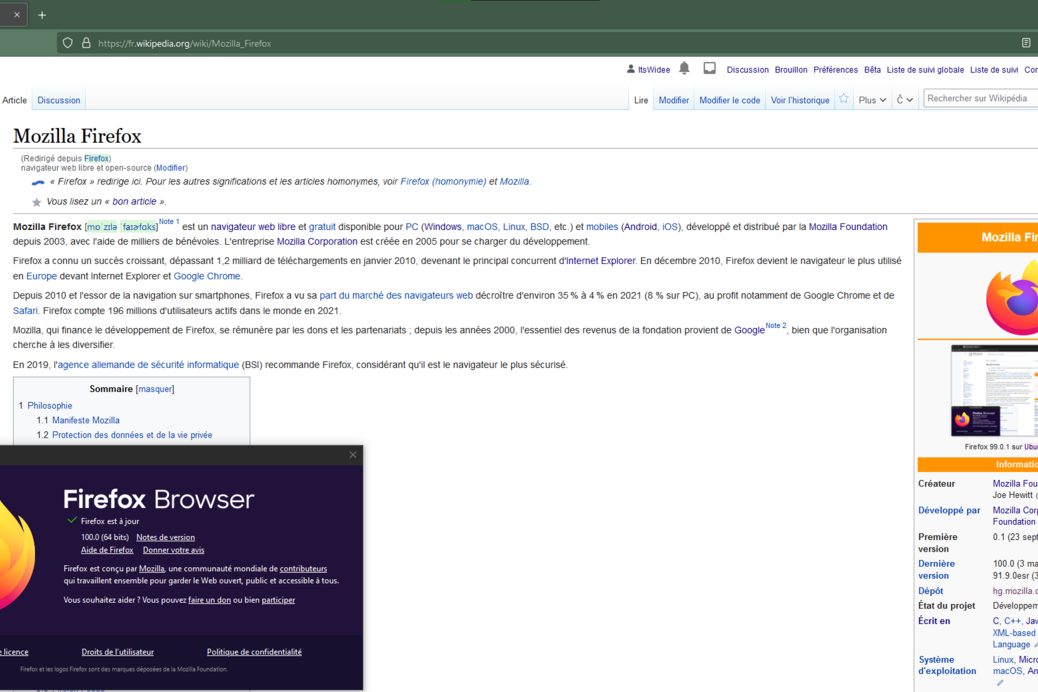This screenshot has height=692, width=1038.
Task: Open Firefox 99.0.1 screenshot thumbnail
Action: [x=994, y=391]
